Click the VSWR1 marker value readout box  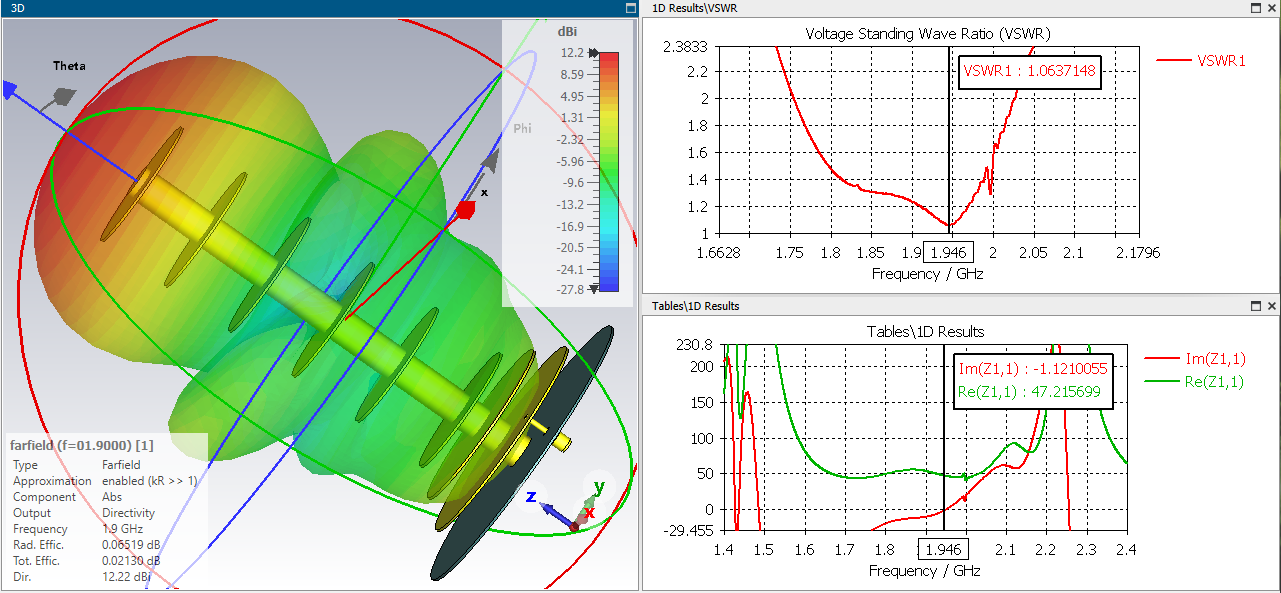1029,71
